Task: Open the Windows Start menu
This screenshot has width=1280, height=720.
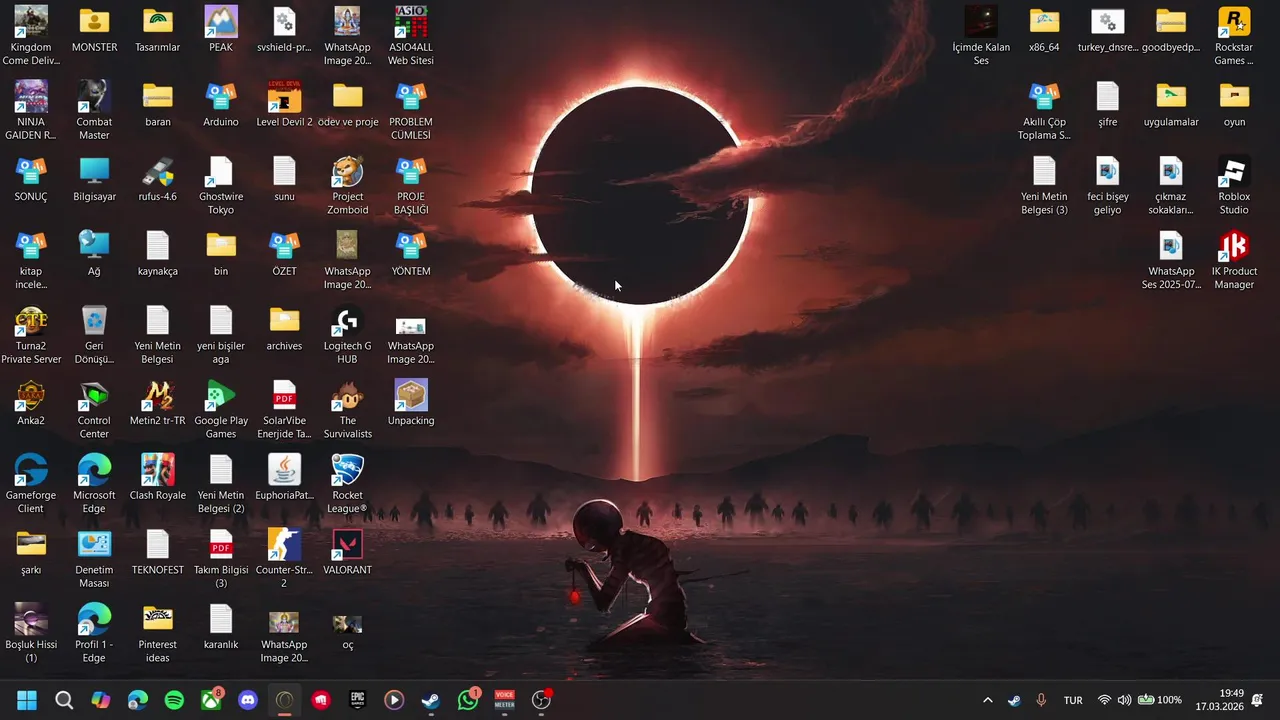Action: 27,700
